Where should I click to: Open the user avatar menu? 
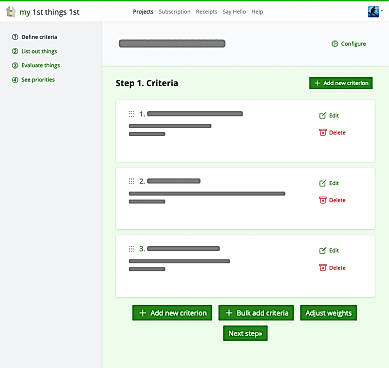coord(375,12)
